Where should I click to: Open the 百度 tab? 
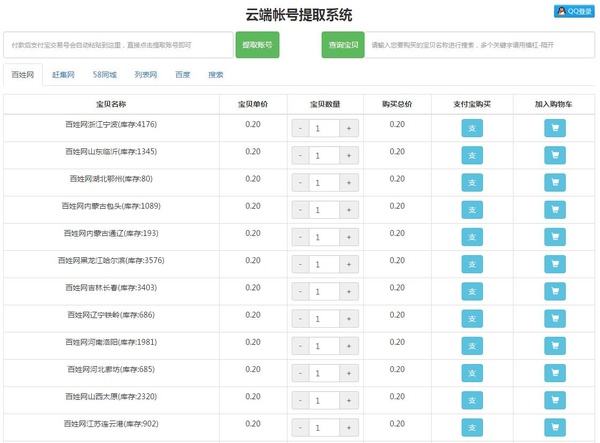183,75
